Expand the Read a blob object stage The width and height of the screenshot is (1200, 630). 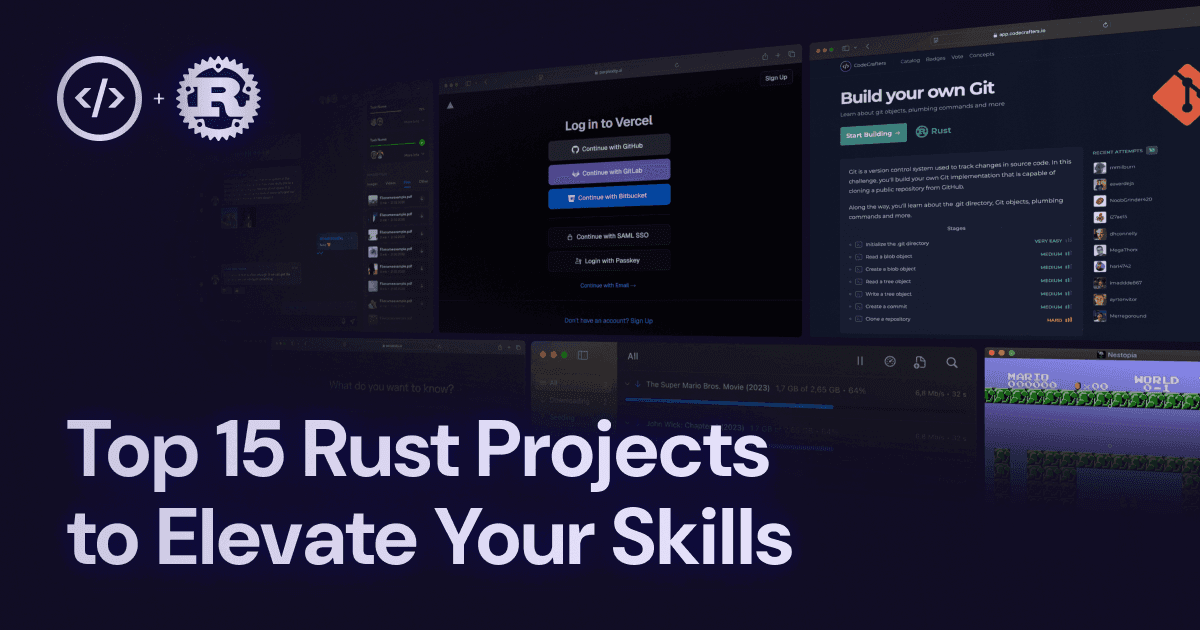point(850,256)
